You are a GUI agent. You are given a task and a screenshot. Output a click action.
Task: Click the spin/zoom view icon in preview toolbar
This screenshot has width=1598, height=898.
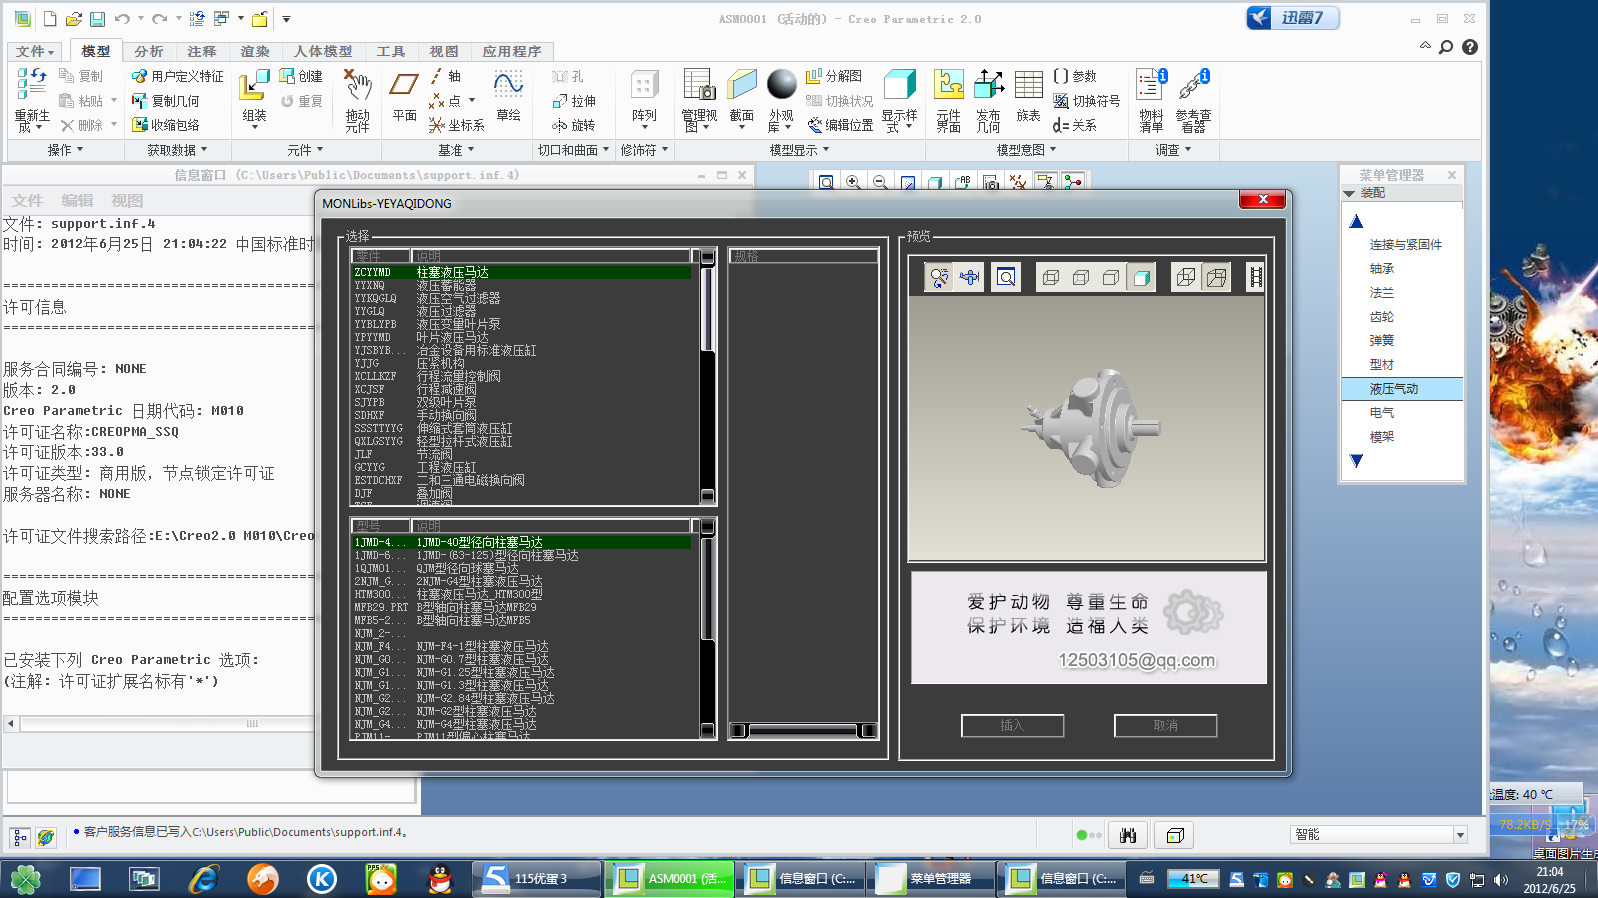(x=939, y=277)
